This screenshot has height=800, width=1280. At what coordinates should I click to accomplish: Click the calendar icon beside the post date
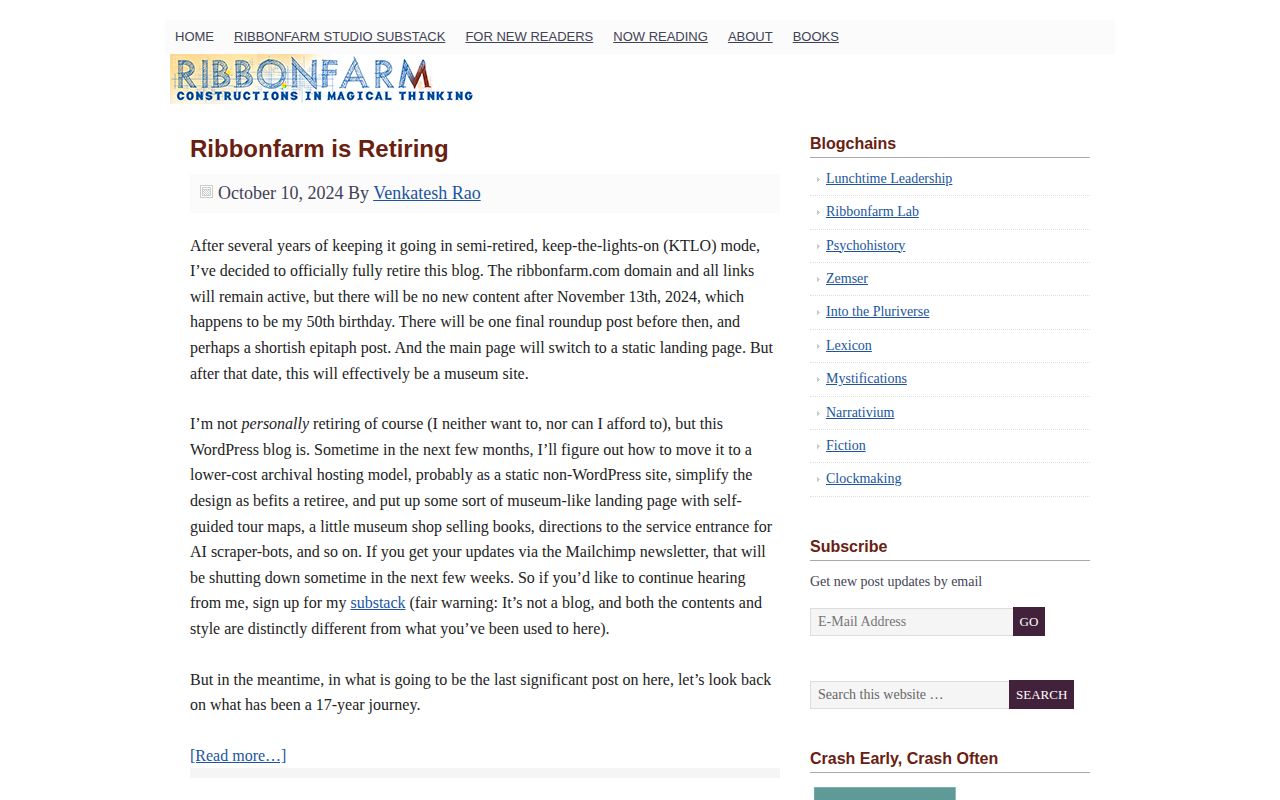pos(206,191)
